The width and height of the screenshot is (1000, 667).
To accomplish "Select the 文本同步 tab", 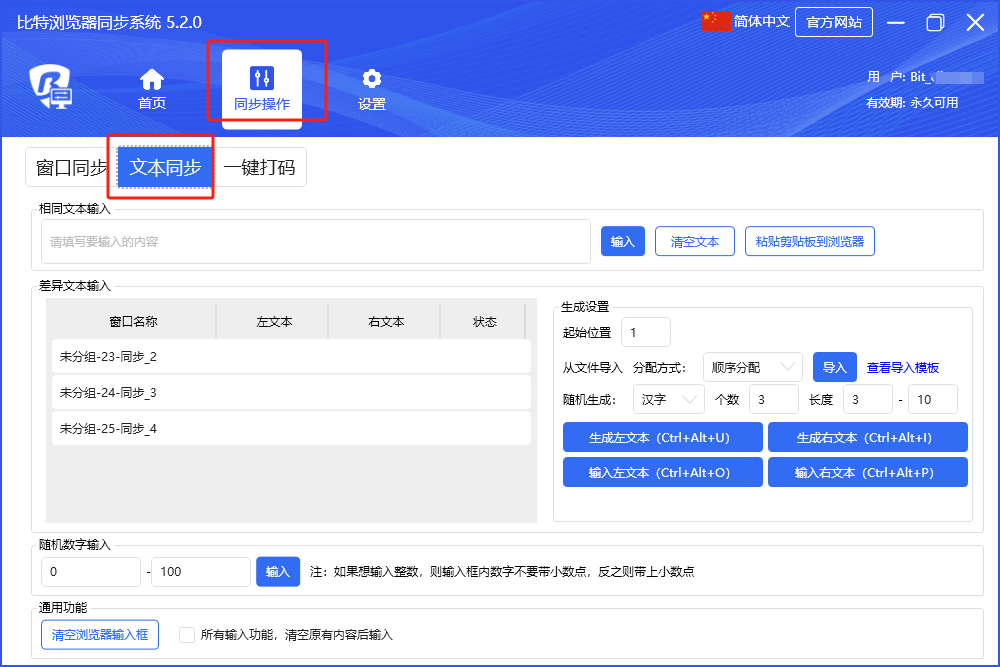I will 165,167.
